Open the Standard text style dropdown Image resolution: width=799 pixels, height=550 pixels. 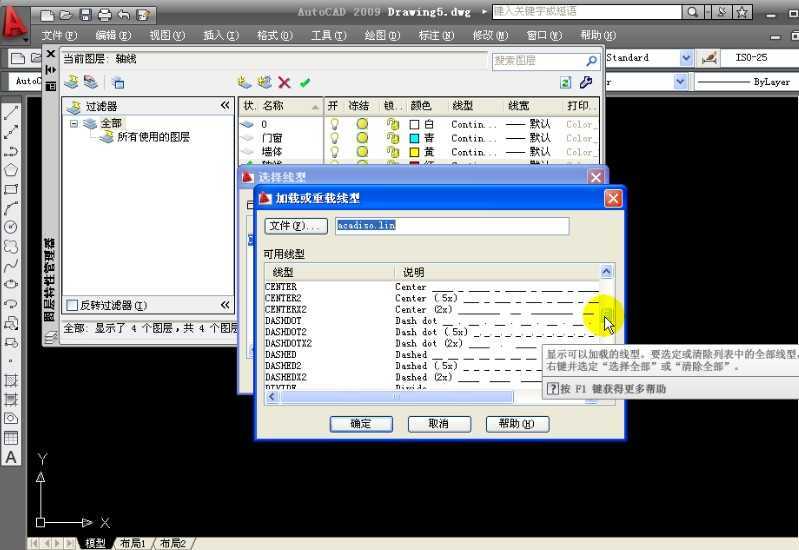tap(686, 58)
